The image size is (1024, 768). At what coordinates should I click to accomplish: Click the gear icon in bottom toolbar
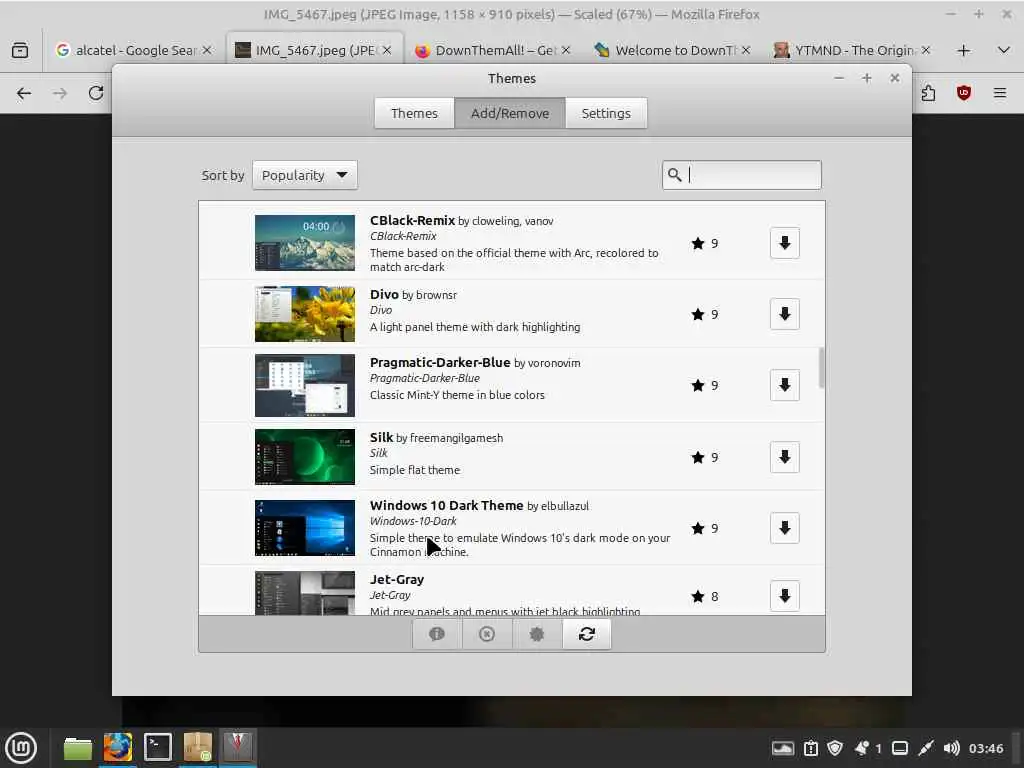(x=537, y=634)
